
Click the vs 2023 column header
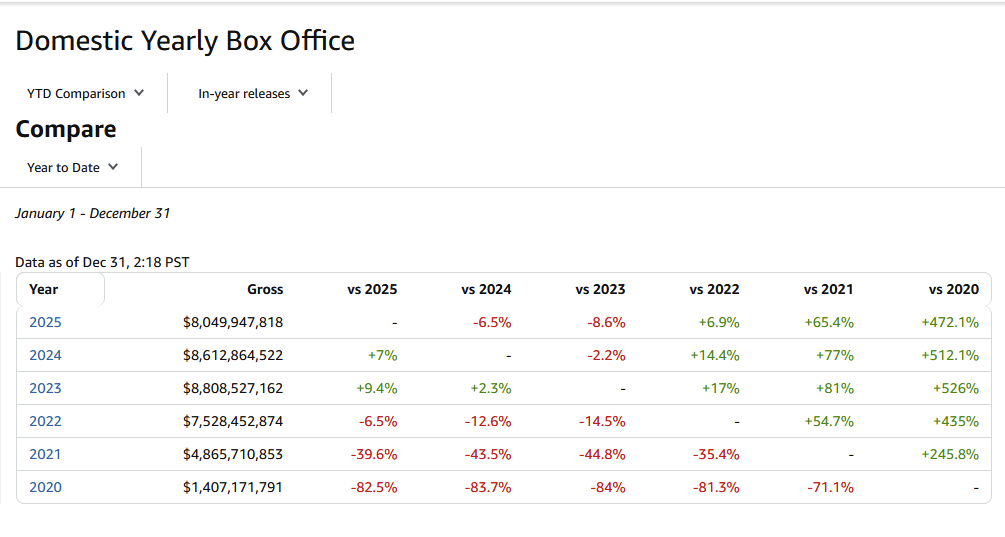(600, 289)
